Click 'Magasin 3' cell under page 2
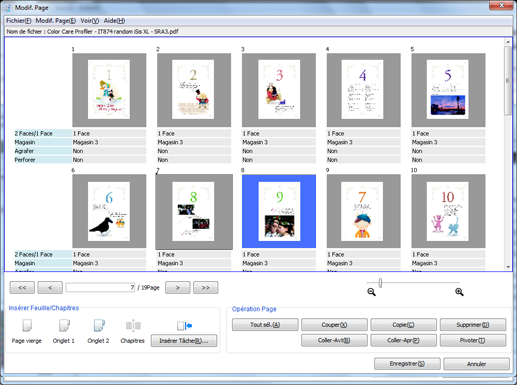The width and height of the screenshot is (517, 385). pyautogui.click(x=194, y=142)
